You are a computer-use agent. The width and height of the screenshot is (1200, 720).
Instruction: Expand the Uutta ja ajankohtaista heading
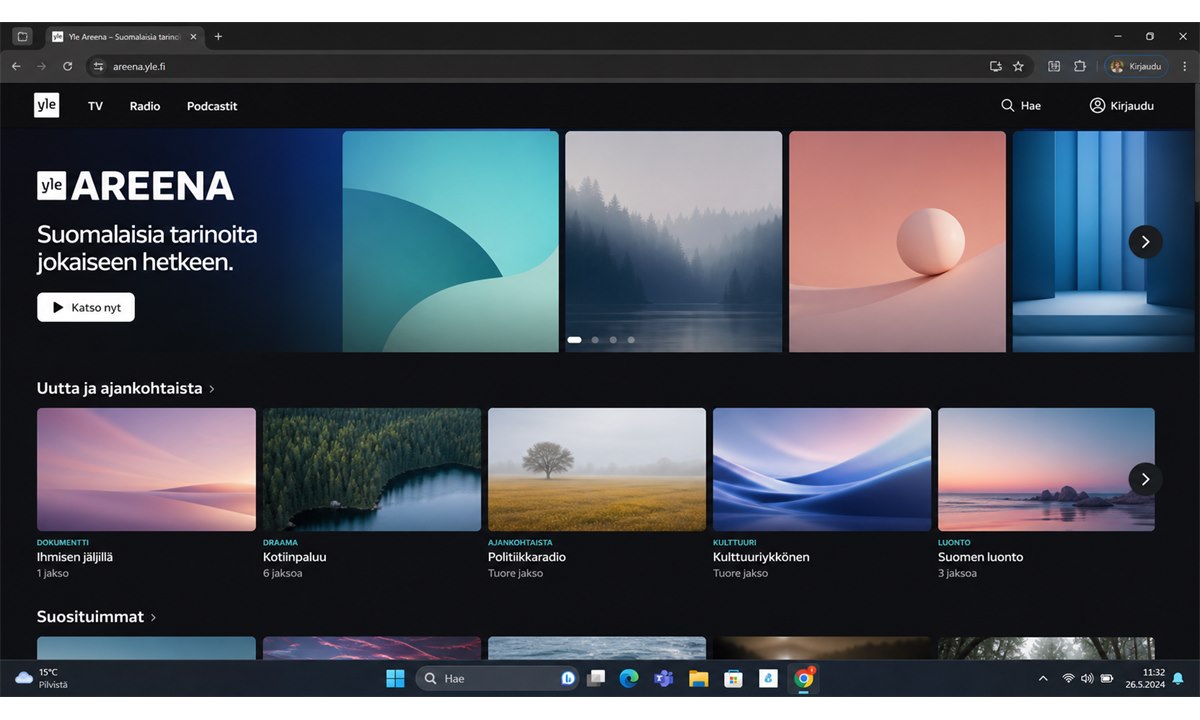pos(126,388)
